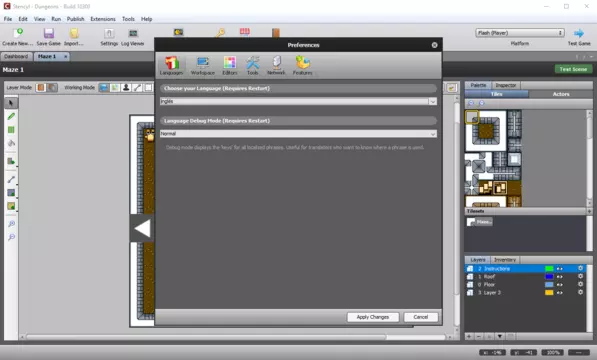Click the green Instructions layer color swatch
This screenshot has height=360, width=597.
pos(549,269)
